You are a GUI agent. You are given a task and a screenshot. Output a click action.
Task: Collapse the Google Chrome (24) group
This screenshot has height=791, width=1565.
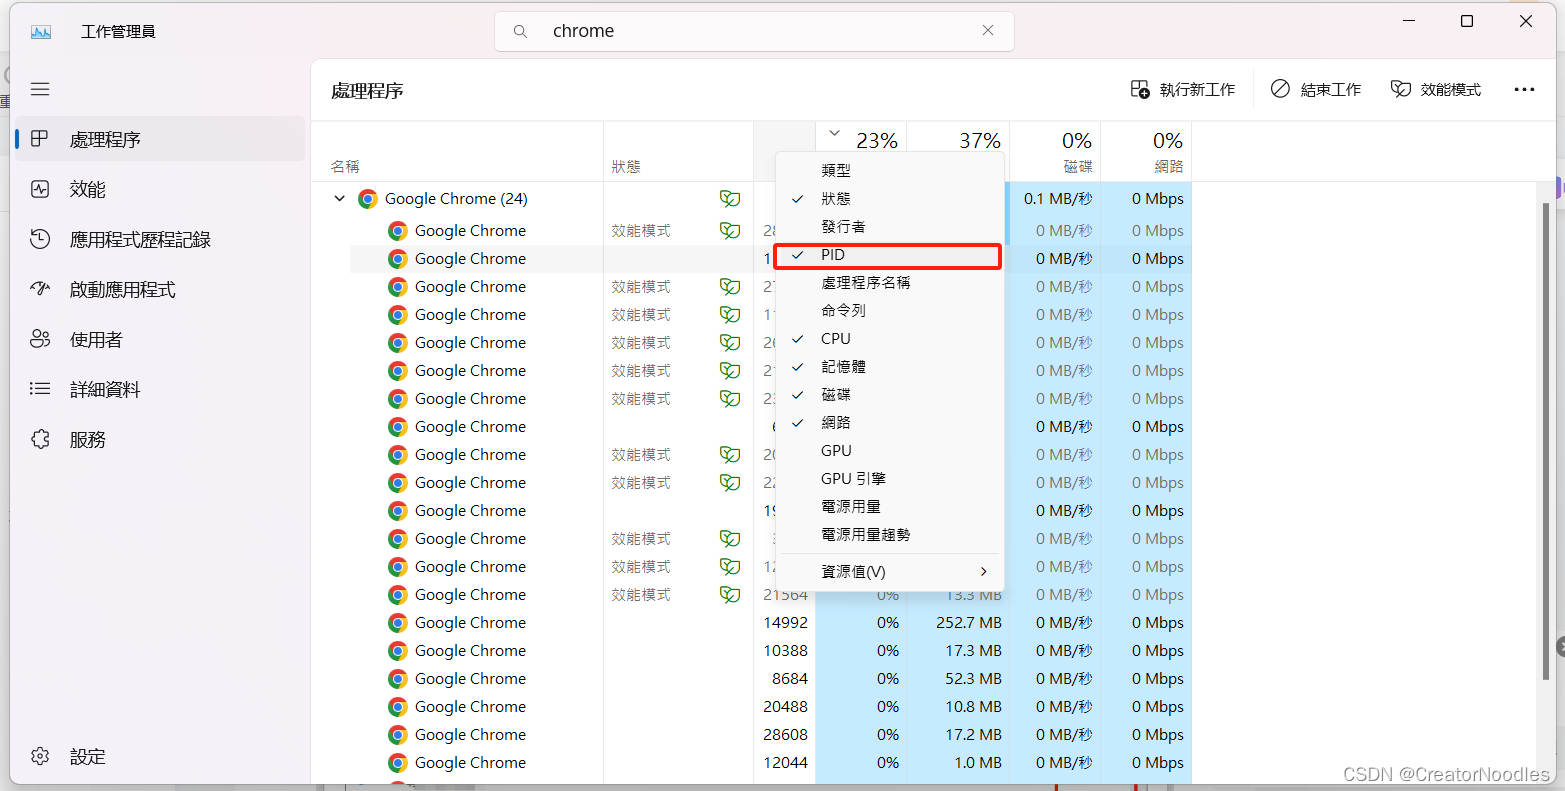(x=340, y=199)
